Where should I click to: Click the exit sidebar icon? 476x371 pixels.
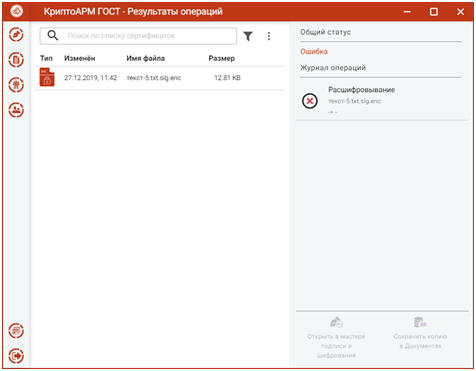16,356
